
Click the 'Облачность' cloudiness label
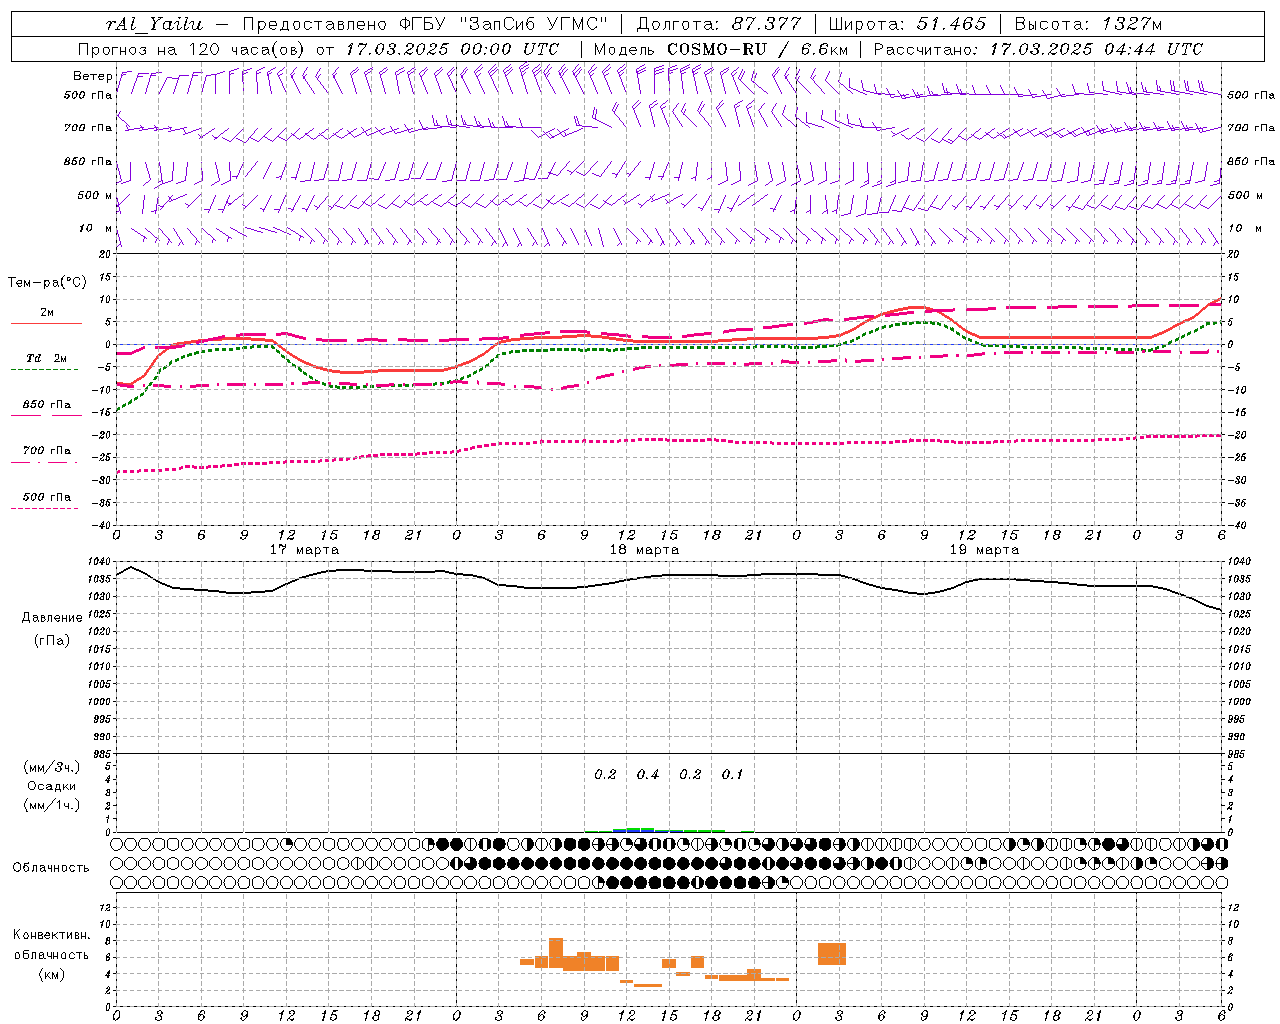(x=51, y=868)
